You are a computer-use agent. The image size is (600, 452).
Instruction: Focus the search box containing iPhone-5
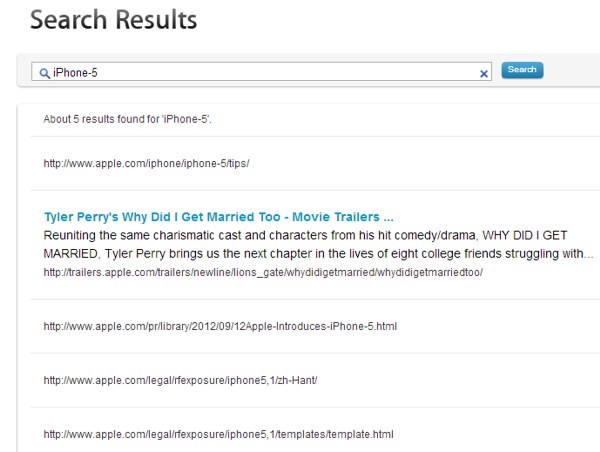pyautogui.click(x=260, y=73)
